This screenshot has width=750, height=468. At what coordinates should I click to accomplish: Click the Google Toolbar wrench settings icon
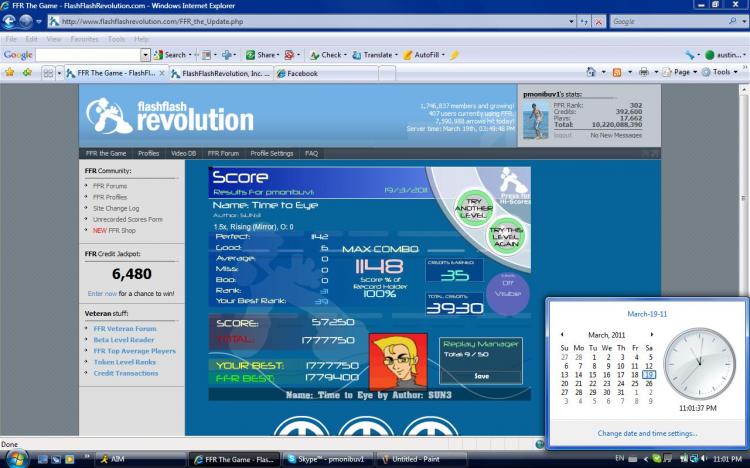tap(689, 55)
